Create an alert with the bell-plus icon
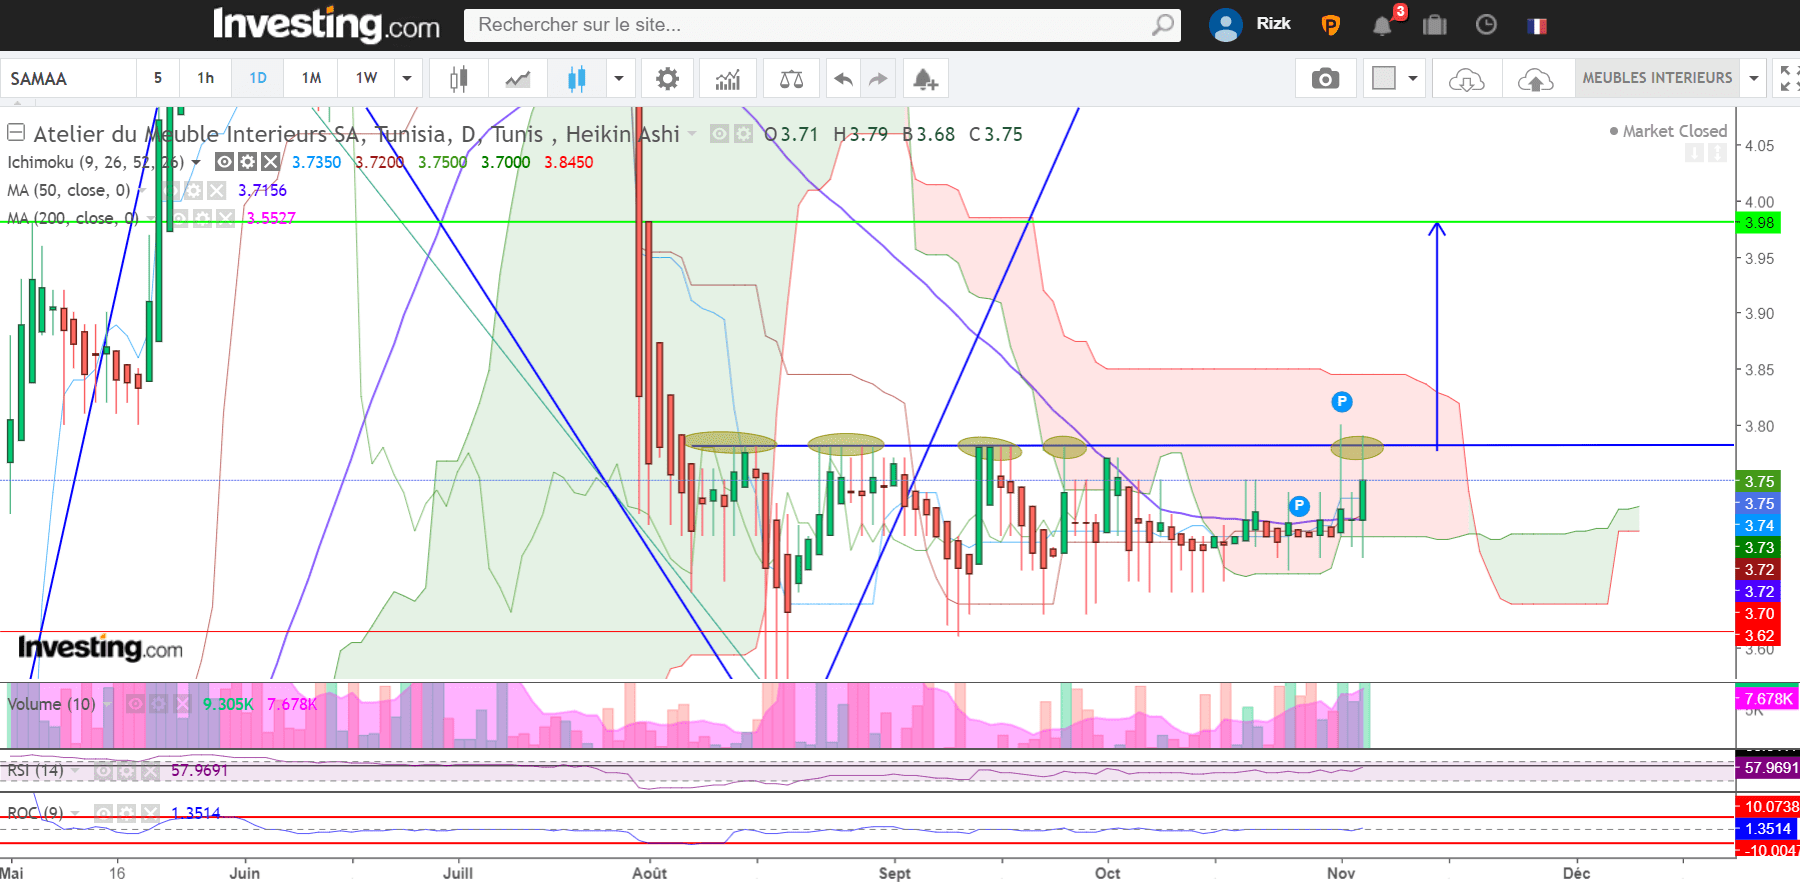Screen dimensions: 1800x883 click(925, 79)
